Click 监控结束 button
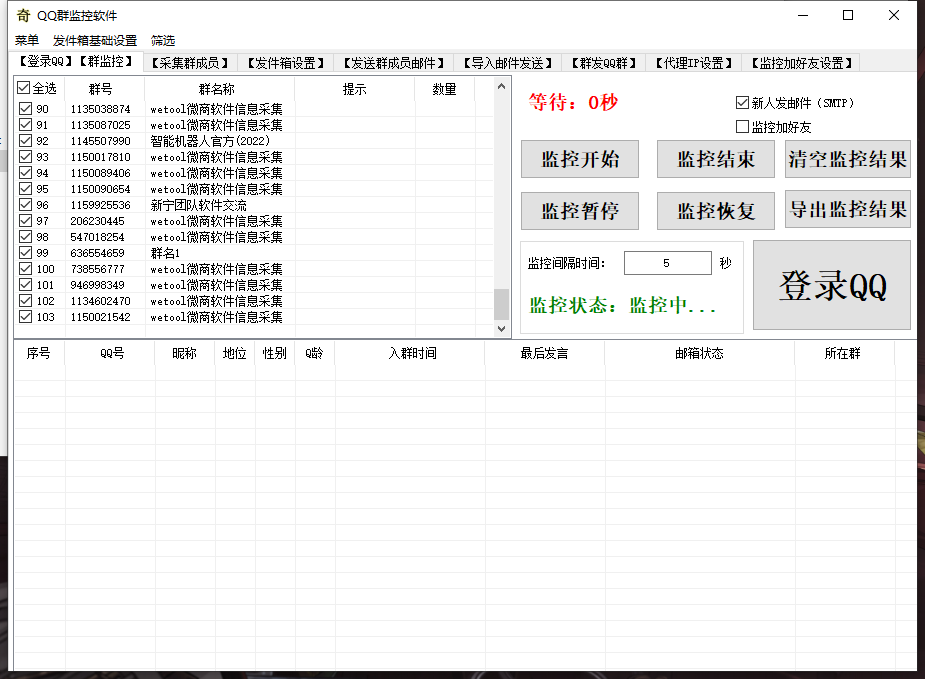Viewport: 925px width, 679px height. coord(716,159)
